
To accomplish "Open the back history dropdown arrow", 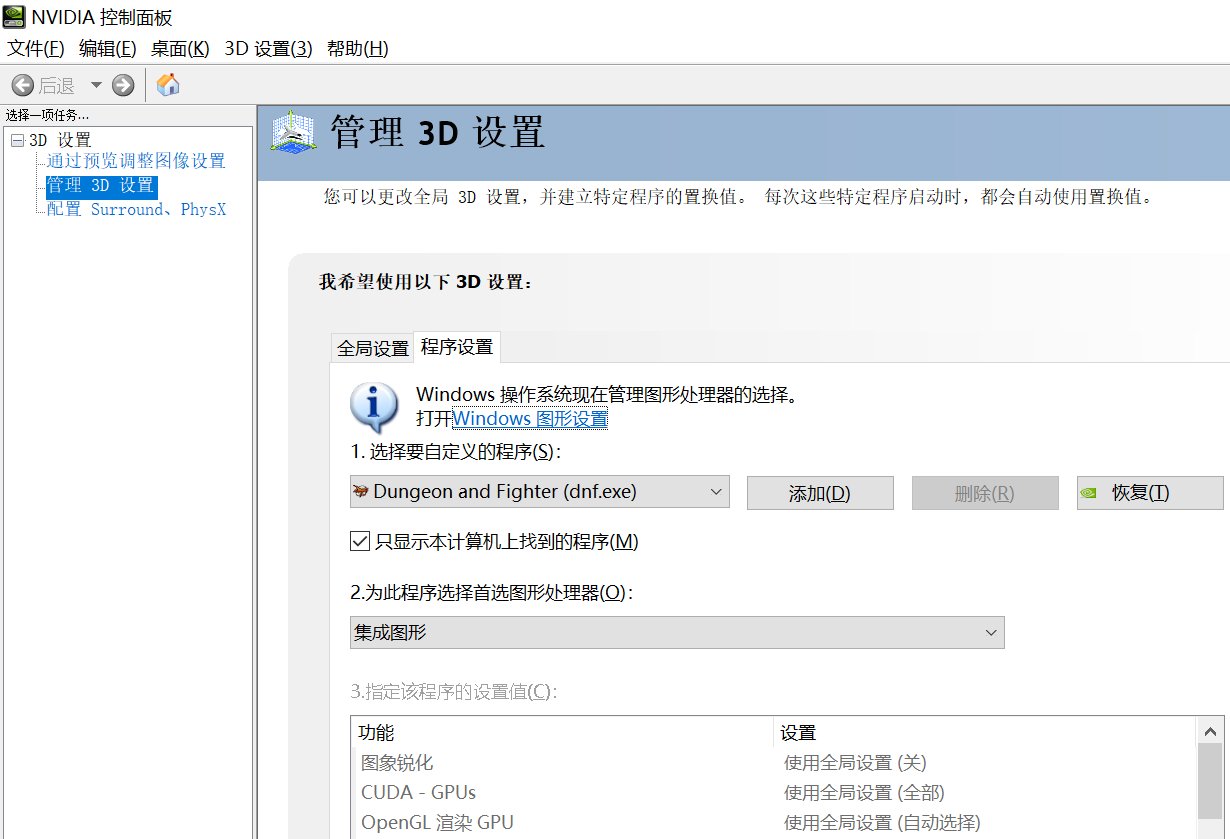I will (96, 86).
